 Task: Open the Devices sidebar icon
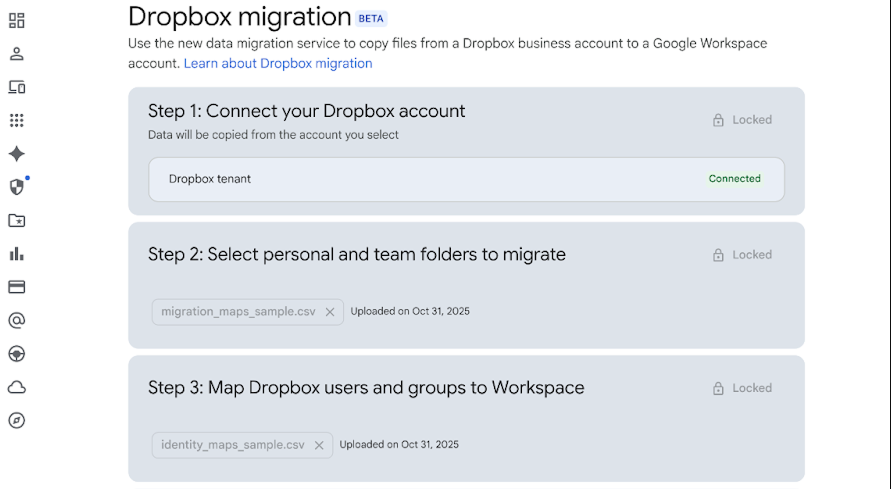(16, 87)
